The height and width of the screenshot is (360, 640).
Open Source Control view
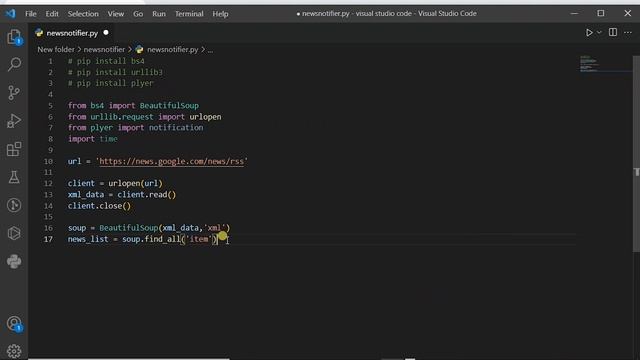pos(14,93)
